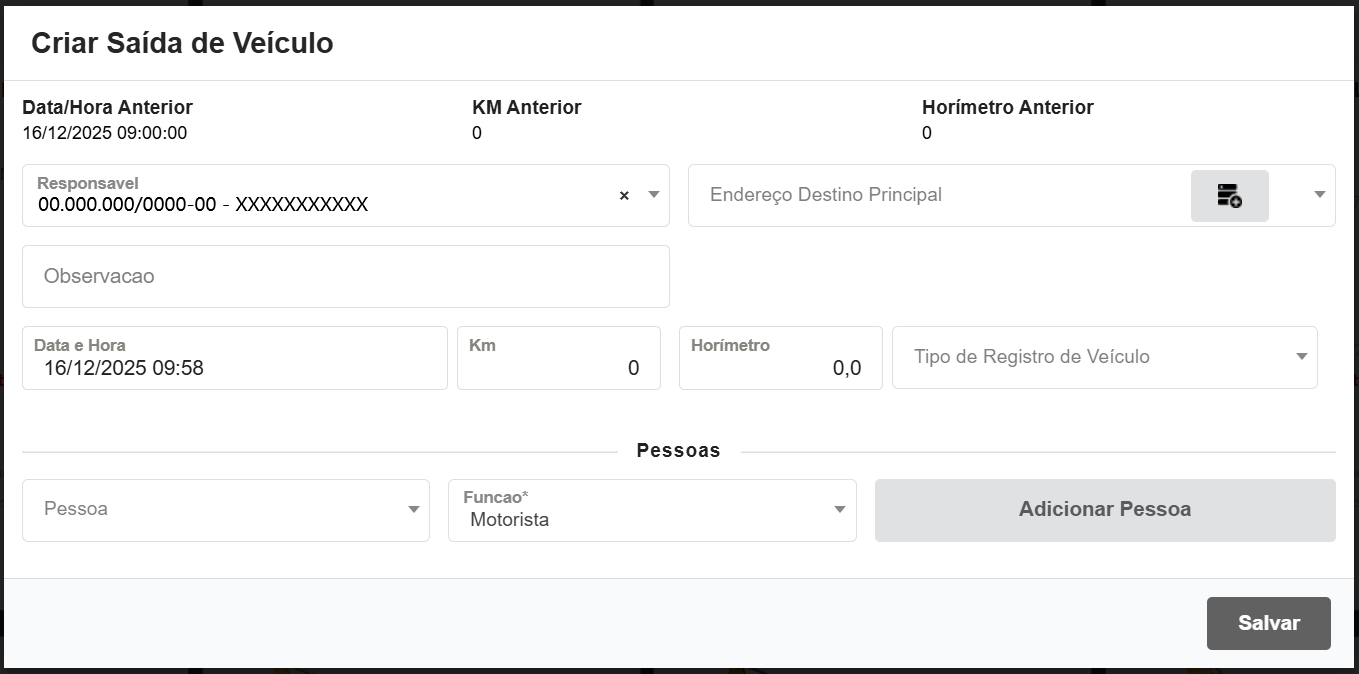Click the Adicionar Pessoa button
1359x674 pixels.
[1104, 510]
